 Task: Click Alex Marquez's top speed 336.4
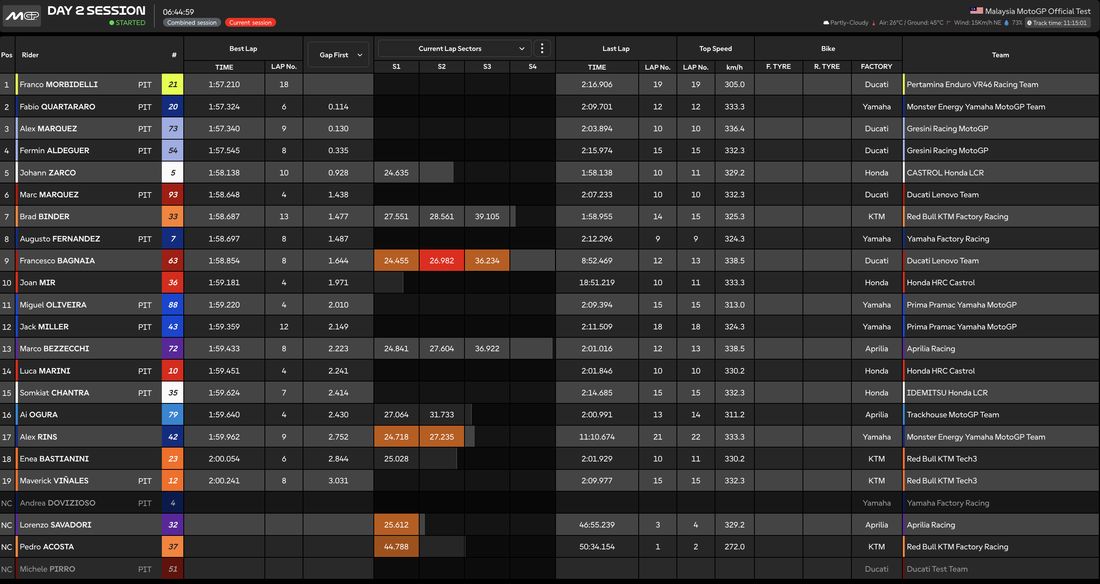coord(735,128)
